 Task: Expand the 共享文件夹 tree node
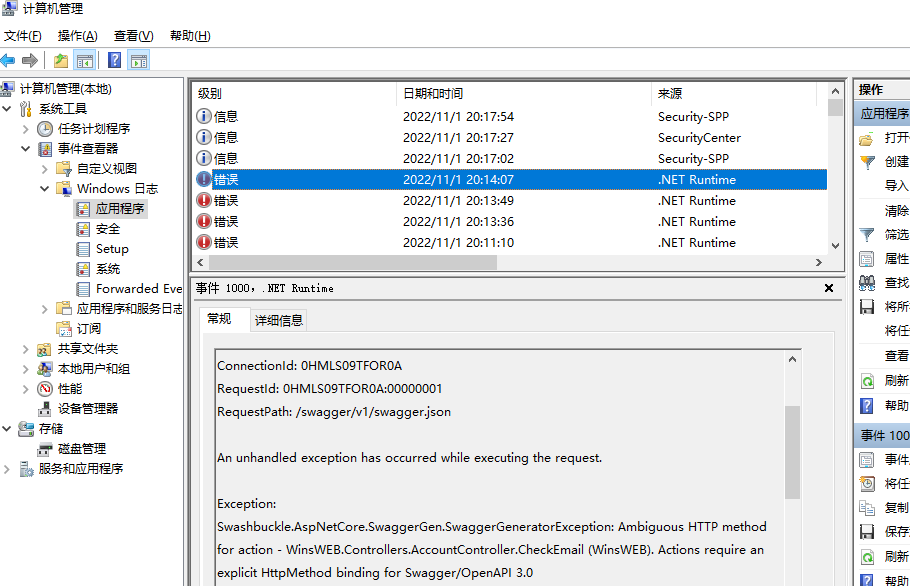[26, 349]
